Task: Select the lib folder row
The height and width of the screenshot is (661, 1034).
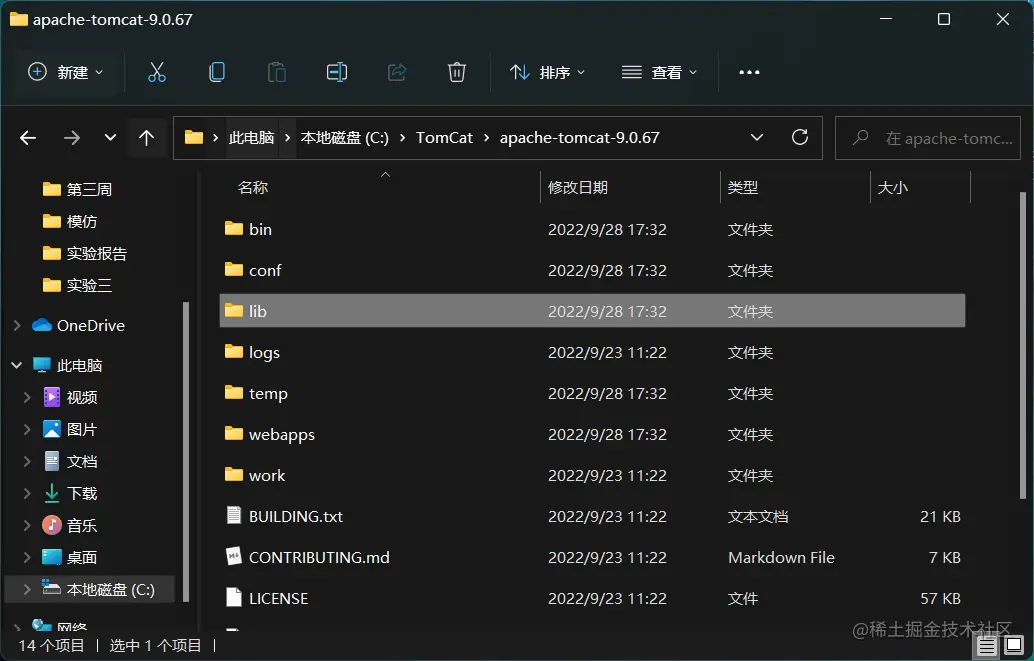Action: tap(592, 311)
